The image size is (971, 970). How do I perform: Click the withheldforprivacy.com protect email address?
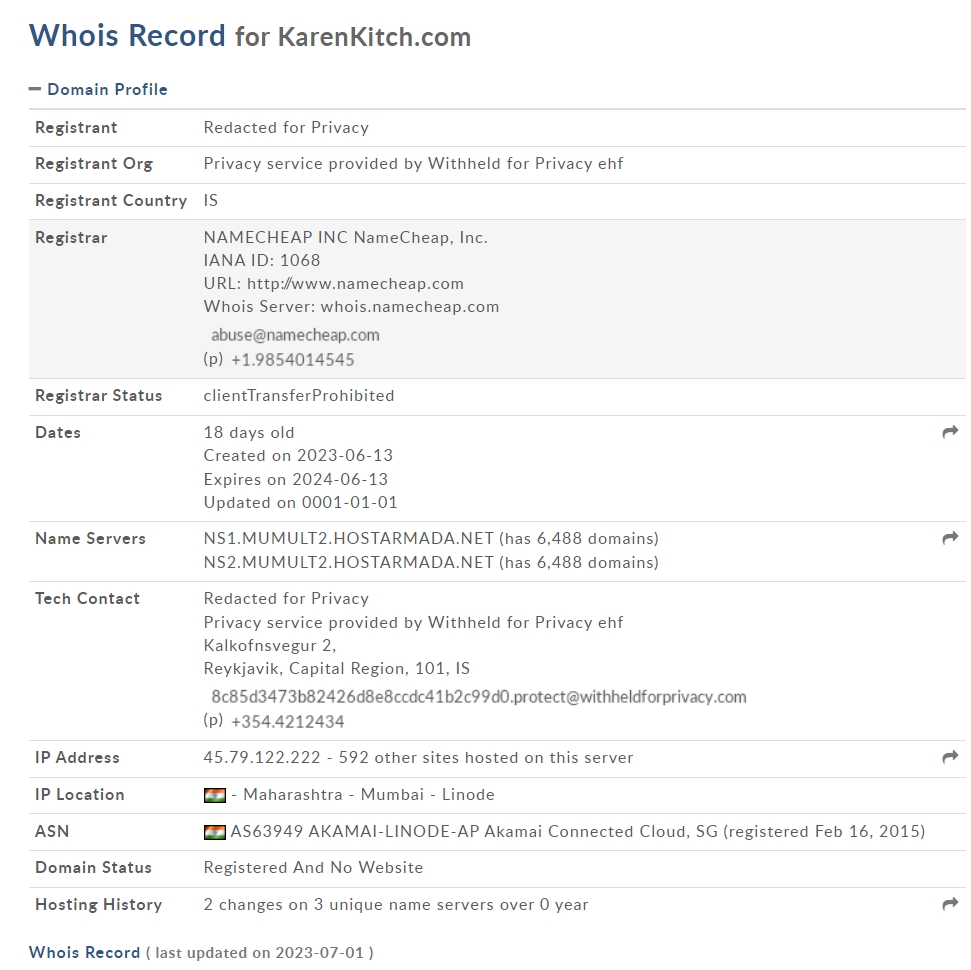pos(478,696)
